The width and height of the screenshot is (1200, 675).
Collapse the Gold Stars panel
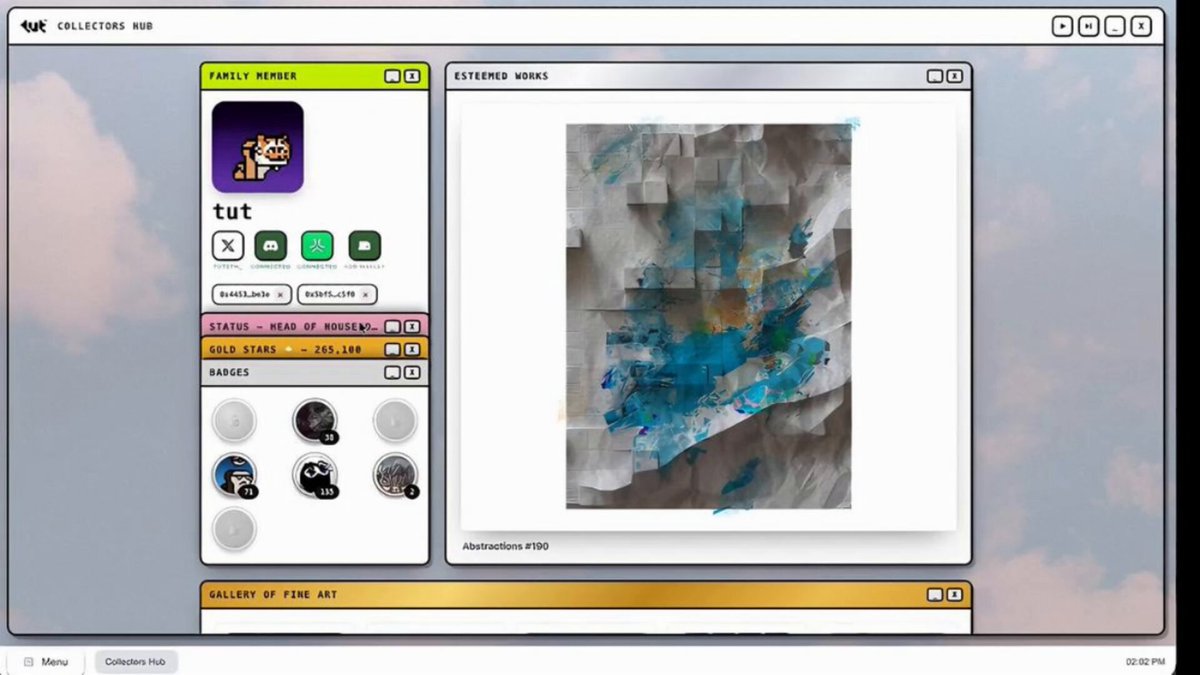(x=392, y=350)
